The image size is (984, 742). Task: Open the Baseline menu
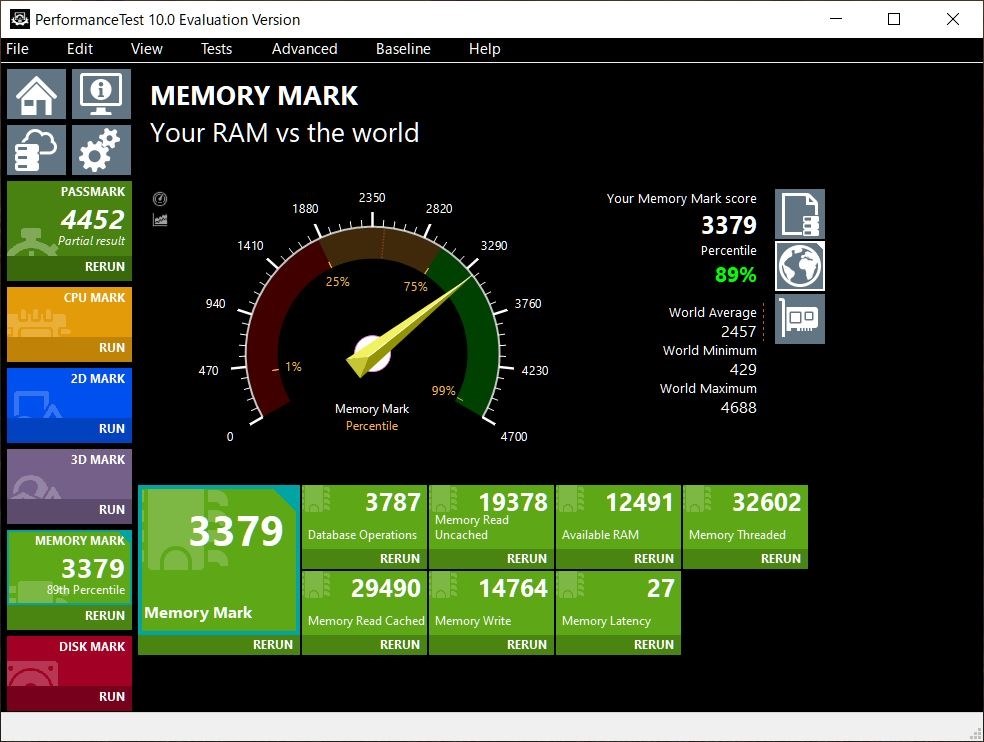(x=403, y=49)
